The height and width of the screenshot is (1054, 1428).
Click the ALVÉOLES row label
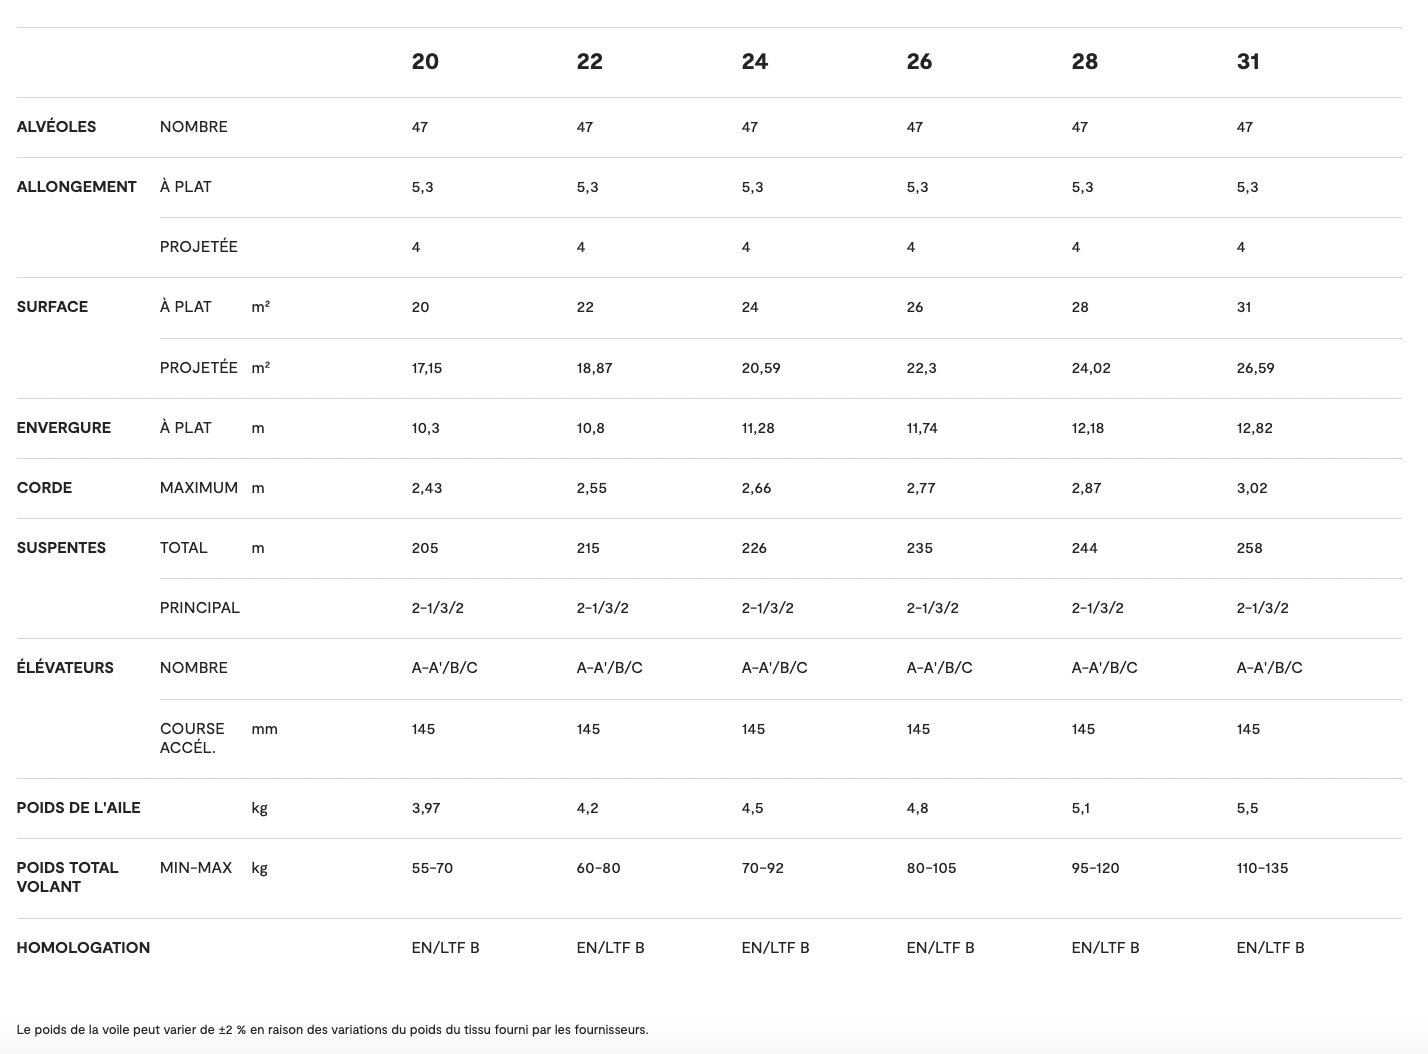pos(57,127)
